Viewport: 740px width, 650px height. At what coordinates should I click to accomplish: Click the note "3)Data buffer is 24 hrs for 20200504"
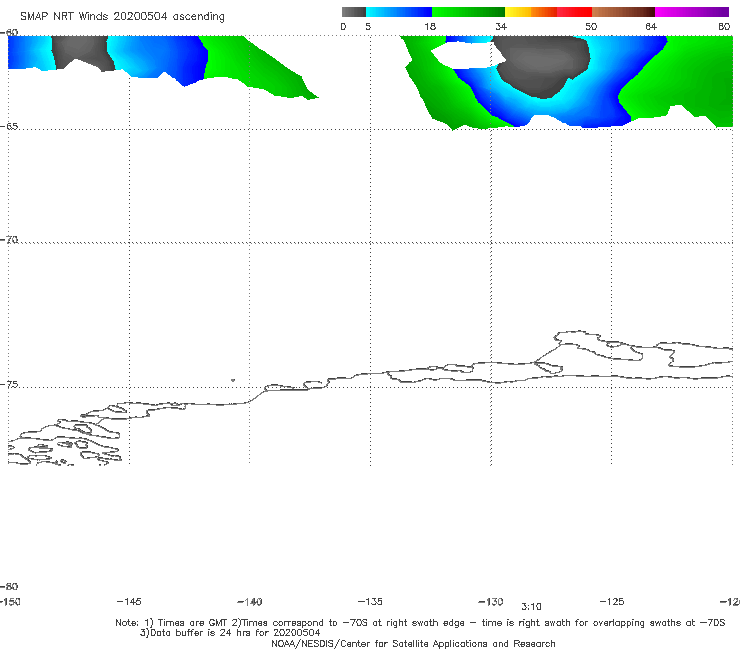click(x=230, y=633)
